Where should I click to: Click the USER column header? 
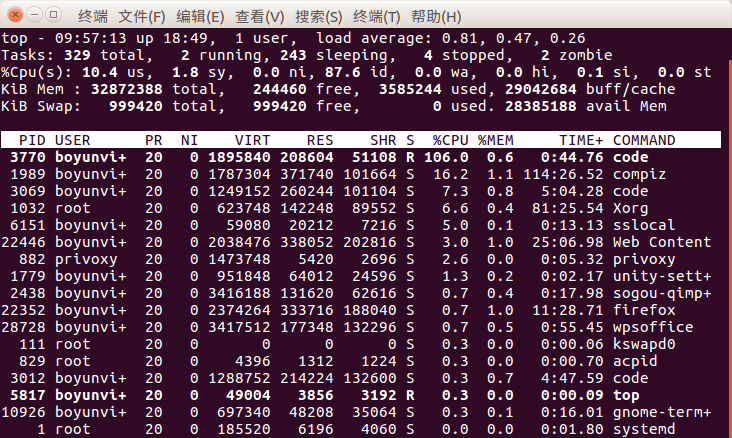coord(72,140)
